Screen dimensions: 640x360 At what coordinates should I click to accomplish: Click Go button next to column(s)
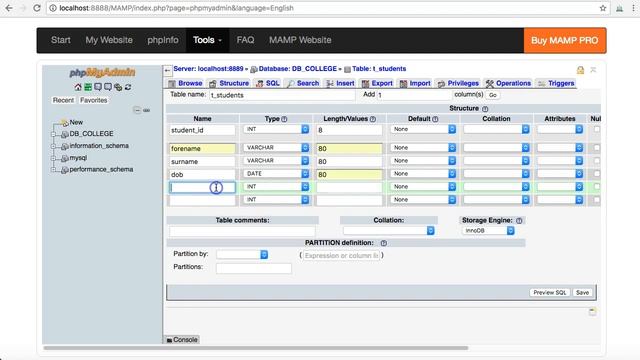pyautogui.click(x=493, y=95)
